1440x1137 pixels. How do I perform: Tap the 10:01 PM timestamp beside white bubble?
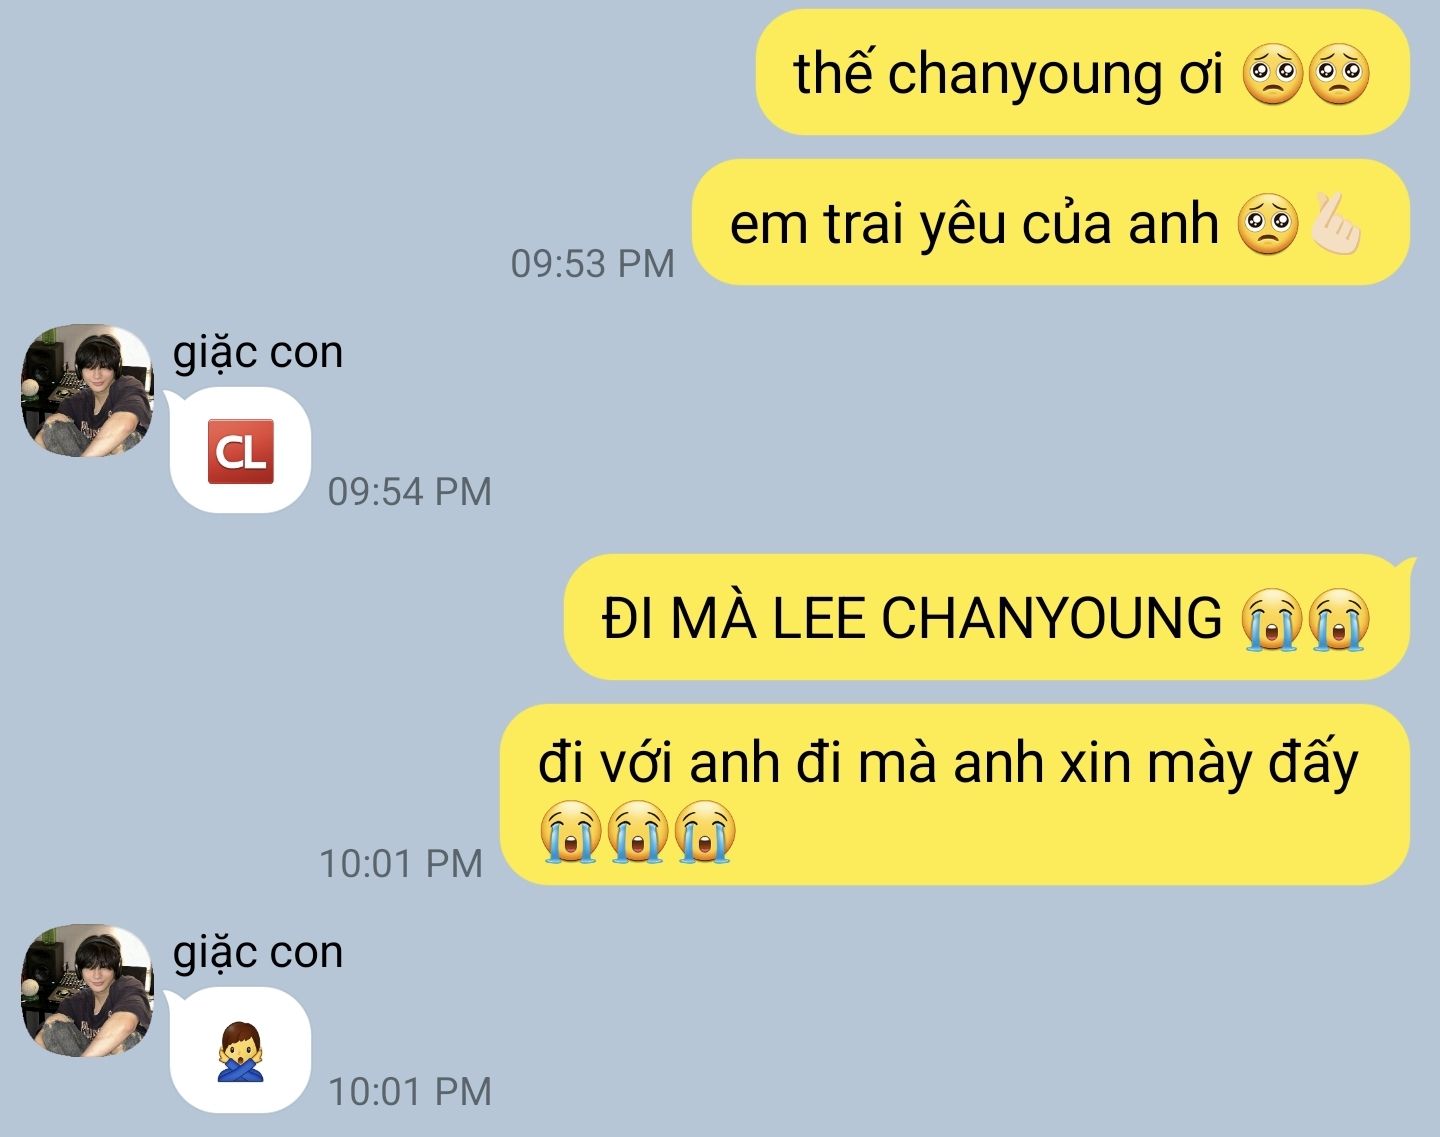coord(410,1091)
